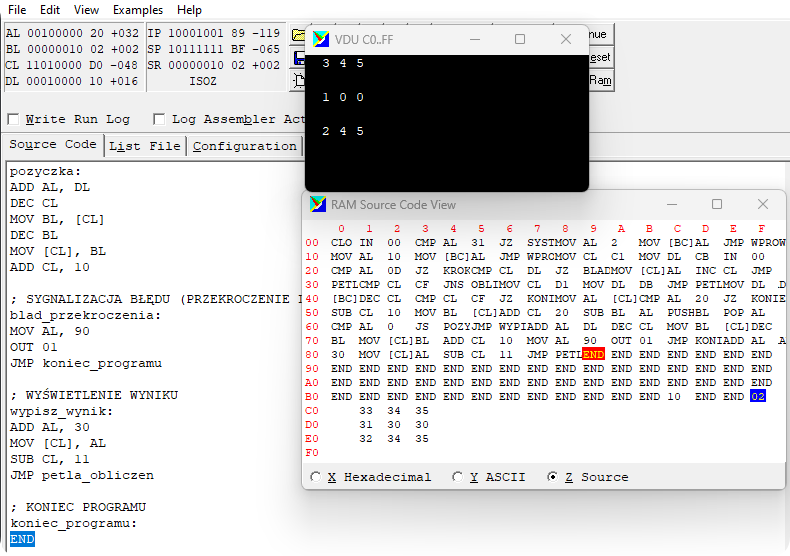Click the blue floppy-disk save icon
Image resolution: width=790 pixels, height=556 pixels.
coord(297,57)
